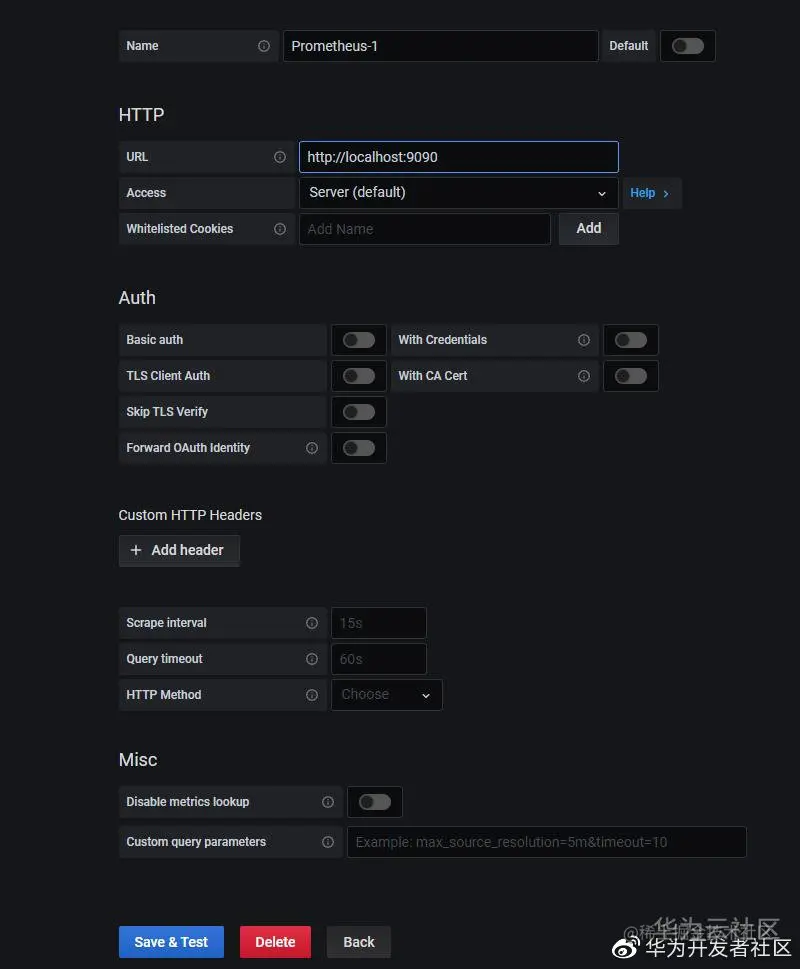This screenshot has width=800, height=969.
Task: Expand the Help section for Access
Action: click(650, 193)
